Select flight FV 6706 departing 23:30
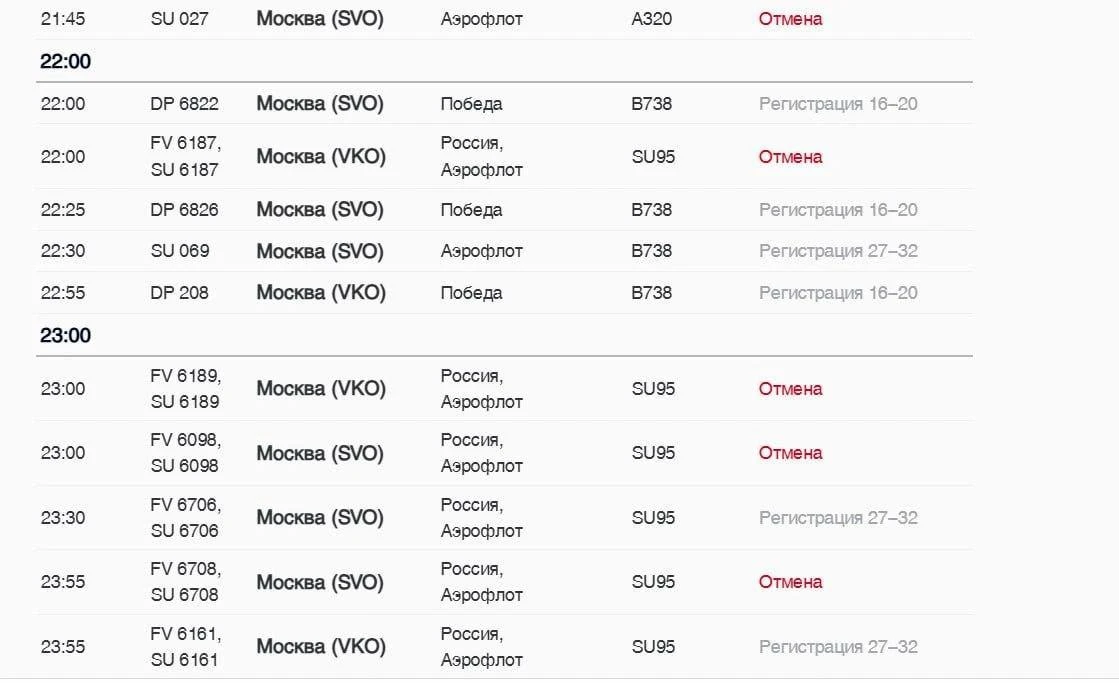The width and height of the screenshot is (1119, 683). (x=504, y=517)
